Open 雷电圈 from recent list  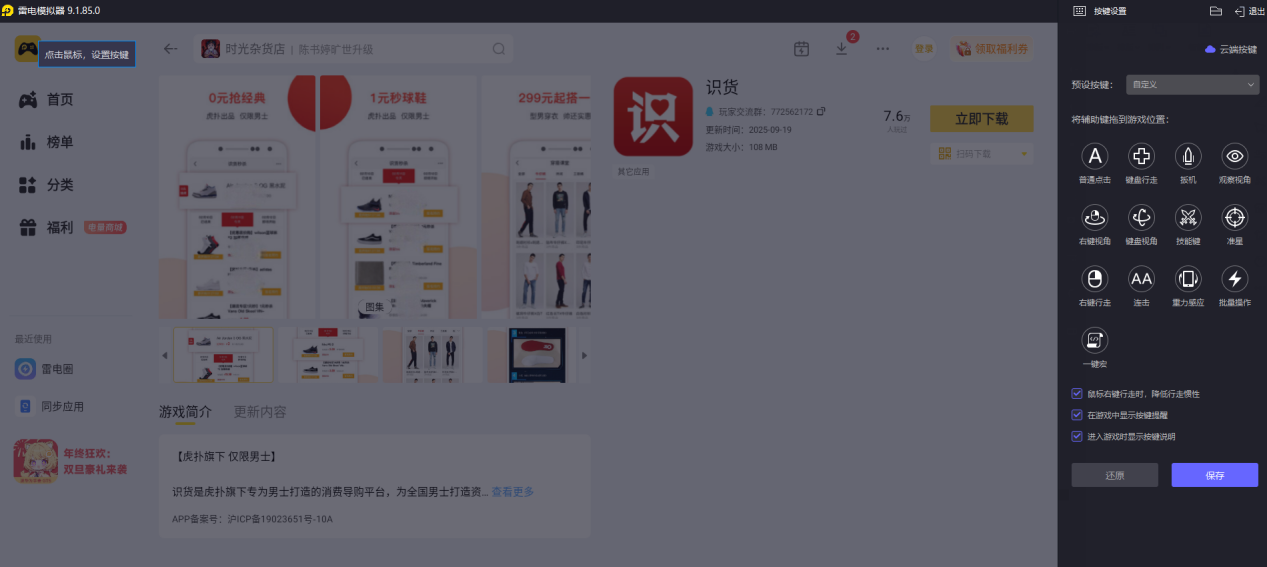45,369
